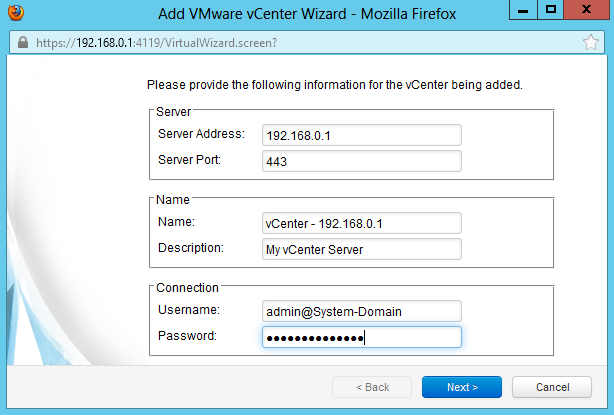Click the 'Description:' label

[x=191, y=248]
